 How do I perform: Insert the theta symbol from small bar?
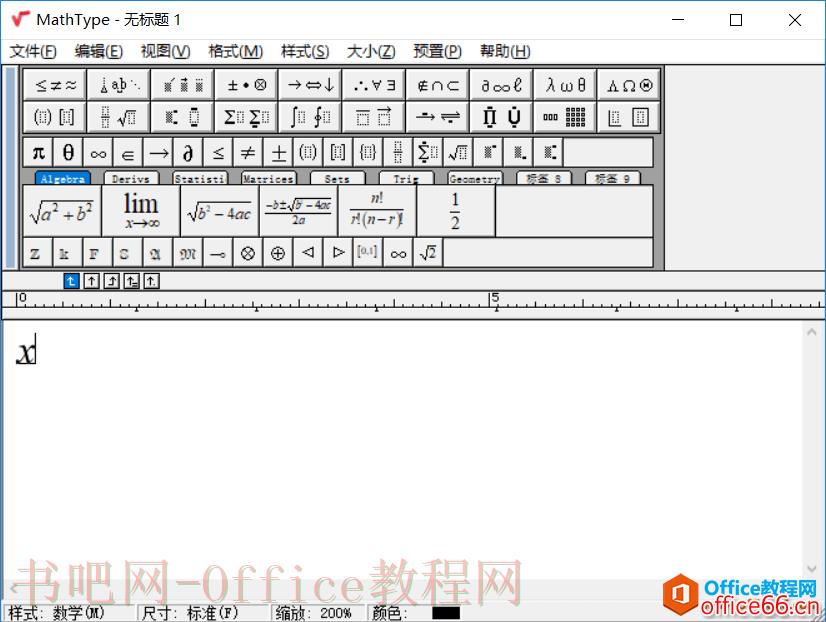pos(68,153)
